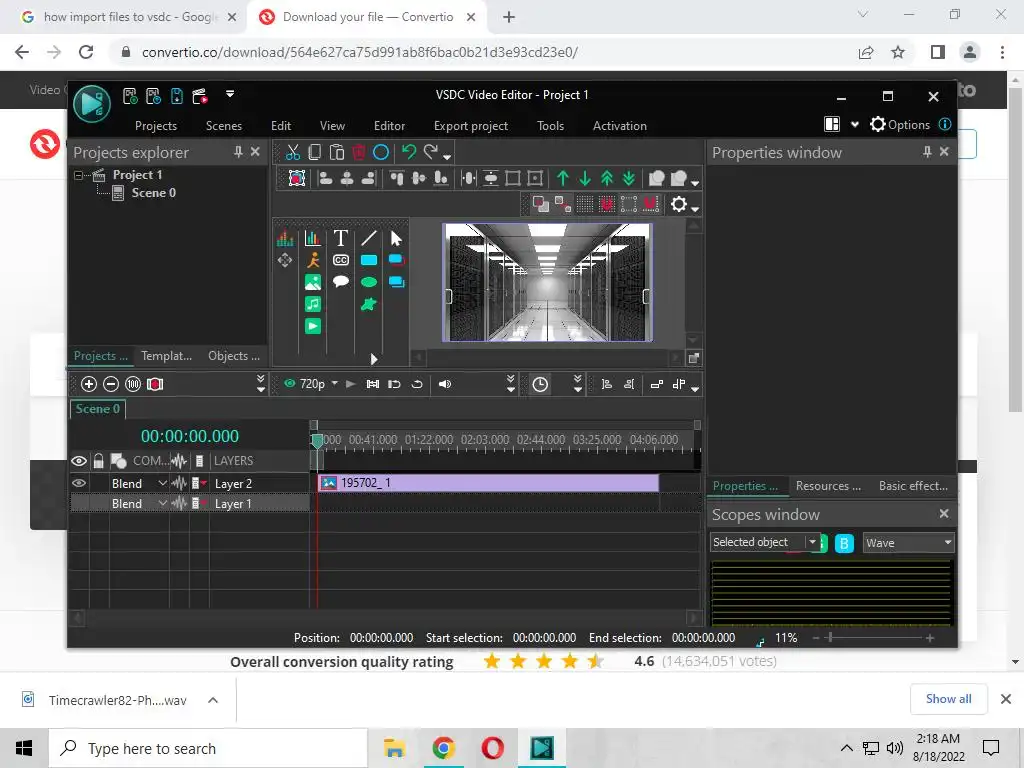Open the Tools menu
Image resolution: width=1024 pixels, height=768 pixels.
coord(551,125)
